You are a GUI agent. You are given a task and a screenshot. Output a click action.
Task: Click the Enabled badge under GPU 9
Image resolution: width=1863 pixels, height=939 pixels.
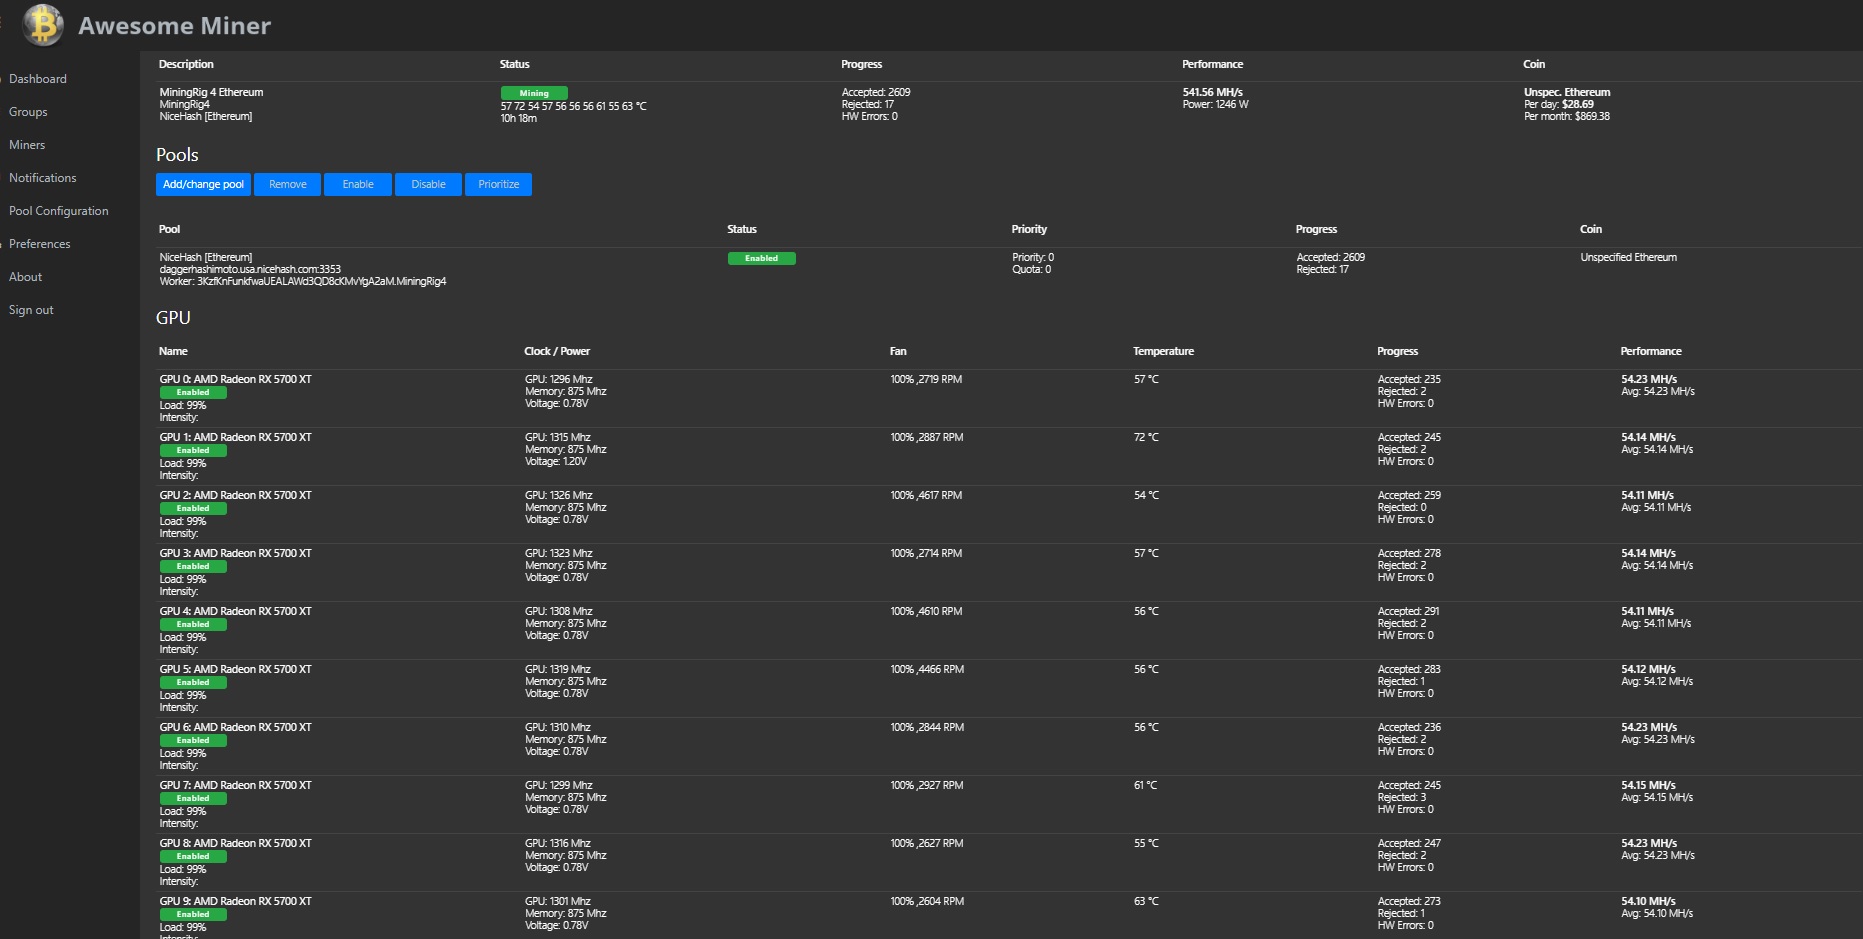coord(193,914)
